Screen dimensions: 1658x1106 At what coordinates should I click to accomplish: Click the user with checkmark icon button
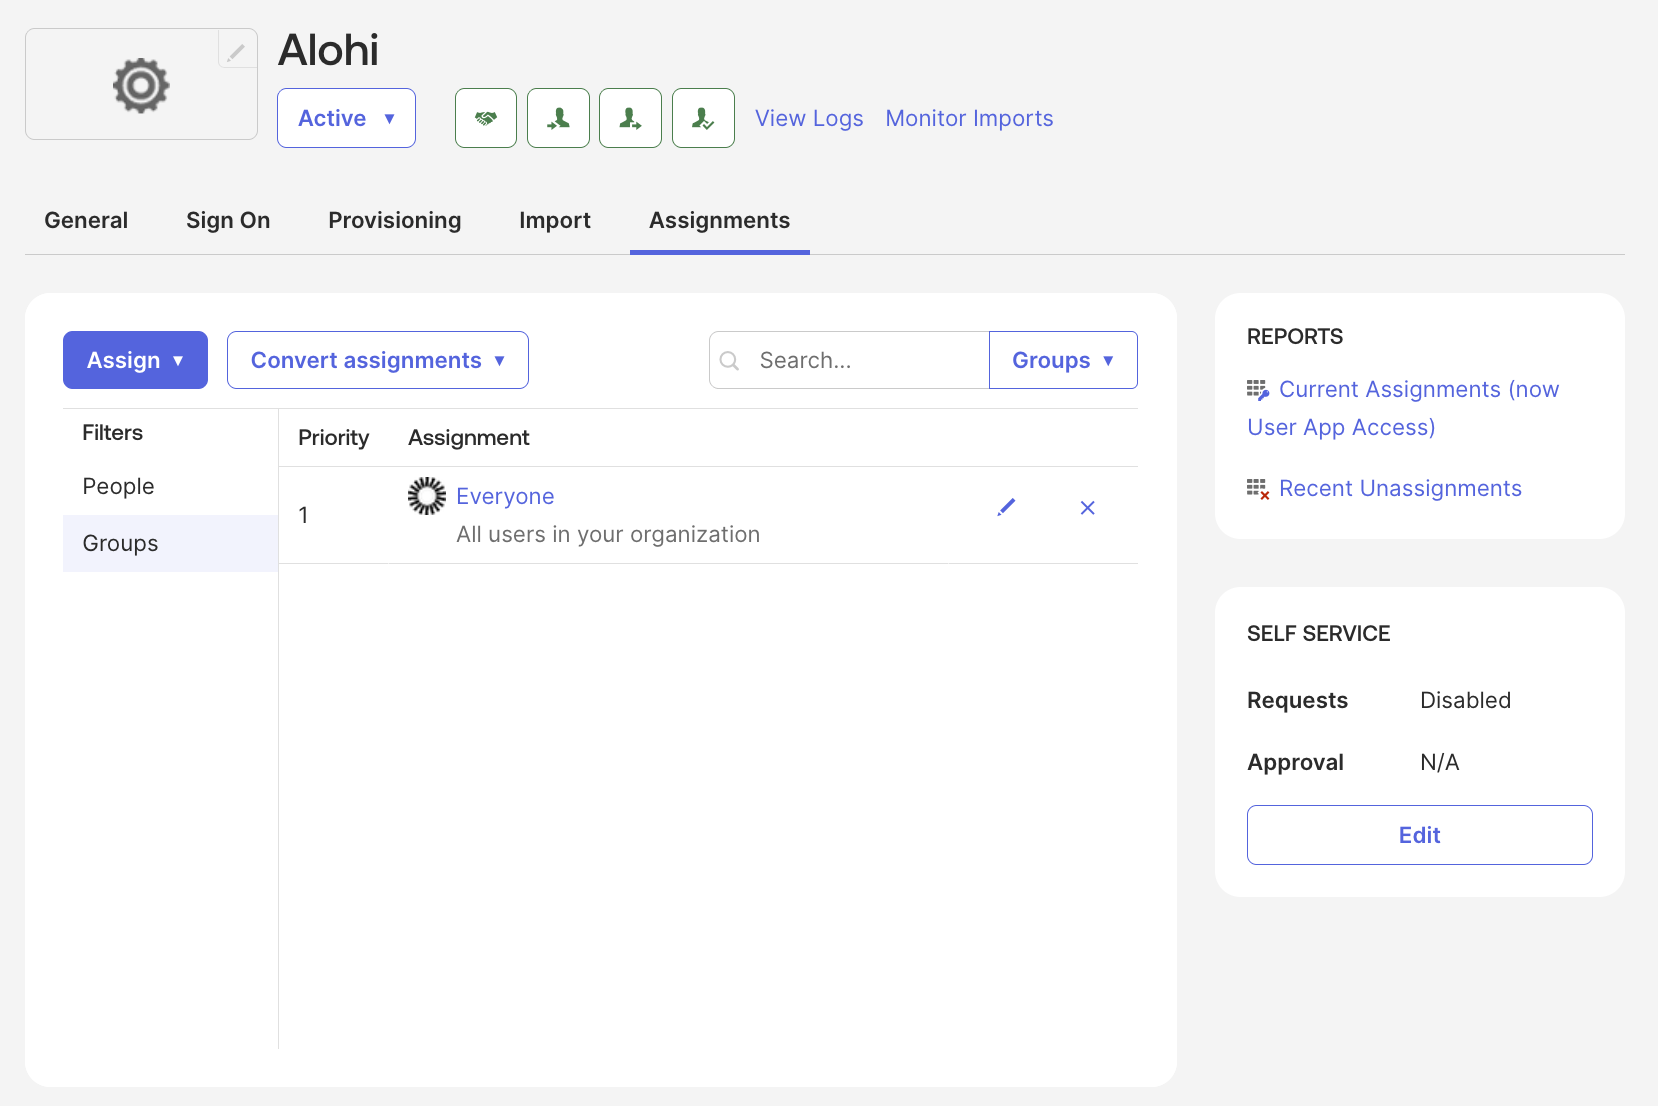(703, 118)
